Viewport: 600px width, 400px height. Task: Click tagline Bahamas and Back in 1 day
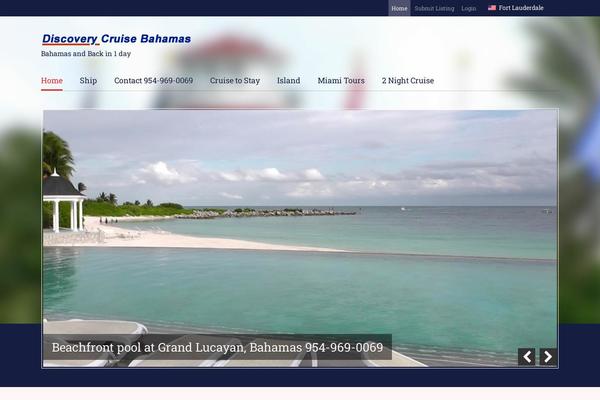click(86, 54)
